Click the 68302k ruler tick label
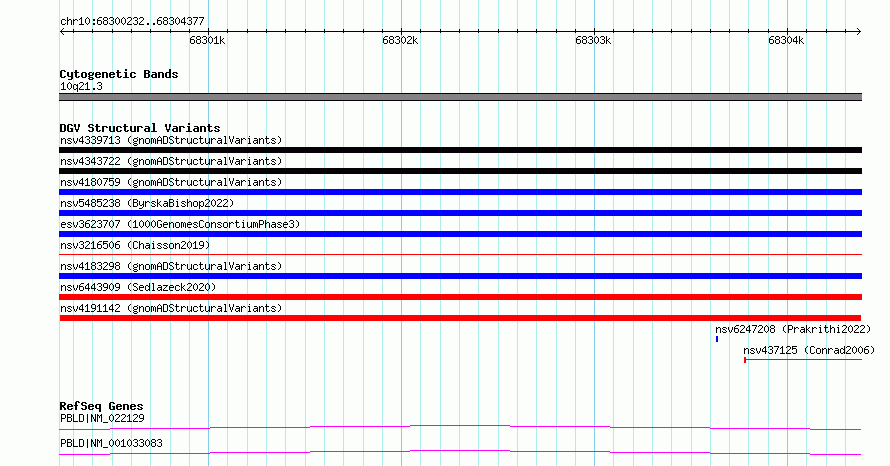Viewport: 890px width, 466px height. pyautogui.click(x=400, y=41)
